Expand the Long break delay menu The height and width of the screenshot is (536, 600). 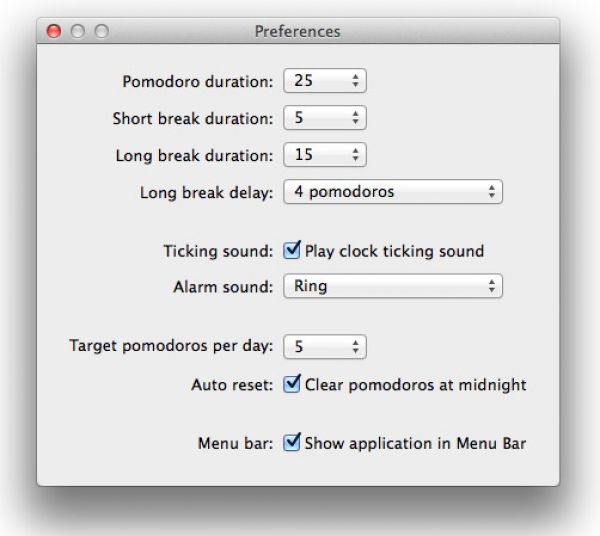click(392, 192)
